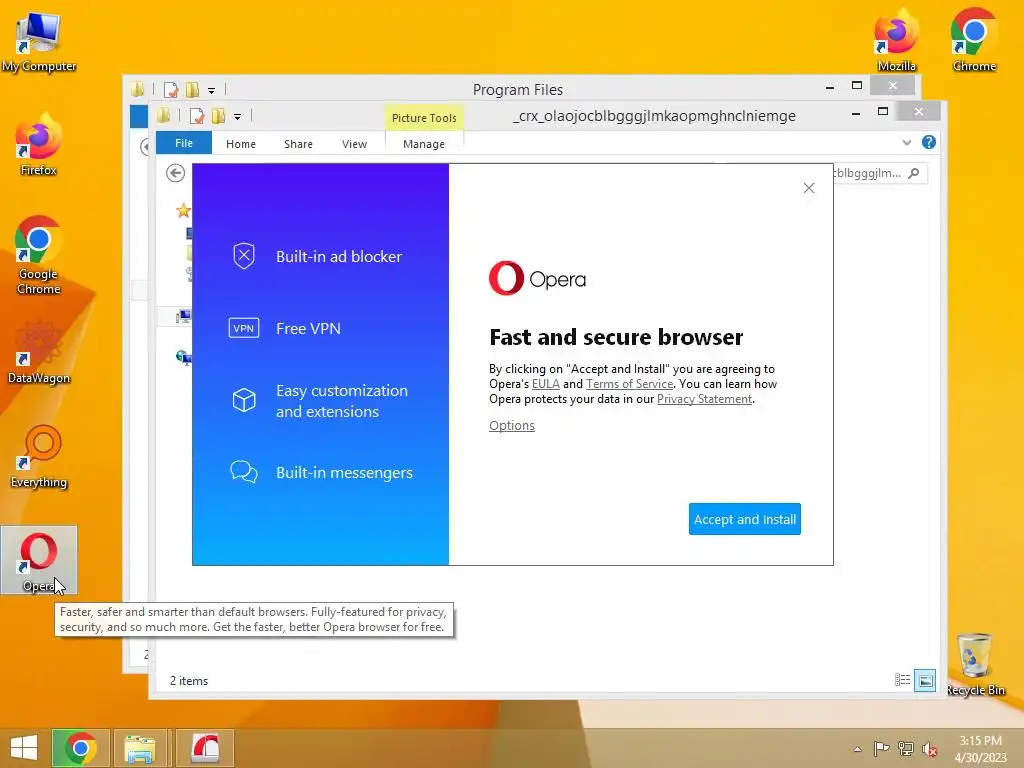Click the ad blocker shield icon
This screenshot has width=1024, height=768.
(x=244, y=256)
